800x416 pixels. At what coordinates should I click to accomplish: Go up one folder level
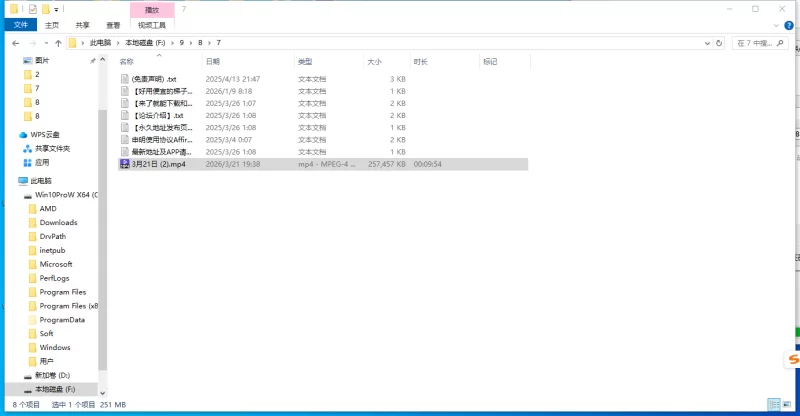pyautogui.click(x=59, y=43)
